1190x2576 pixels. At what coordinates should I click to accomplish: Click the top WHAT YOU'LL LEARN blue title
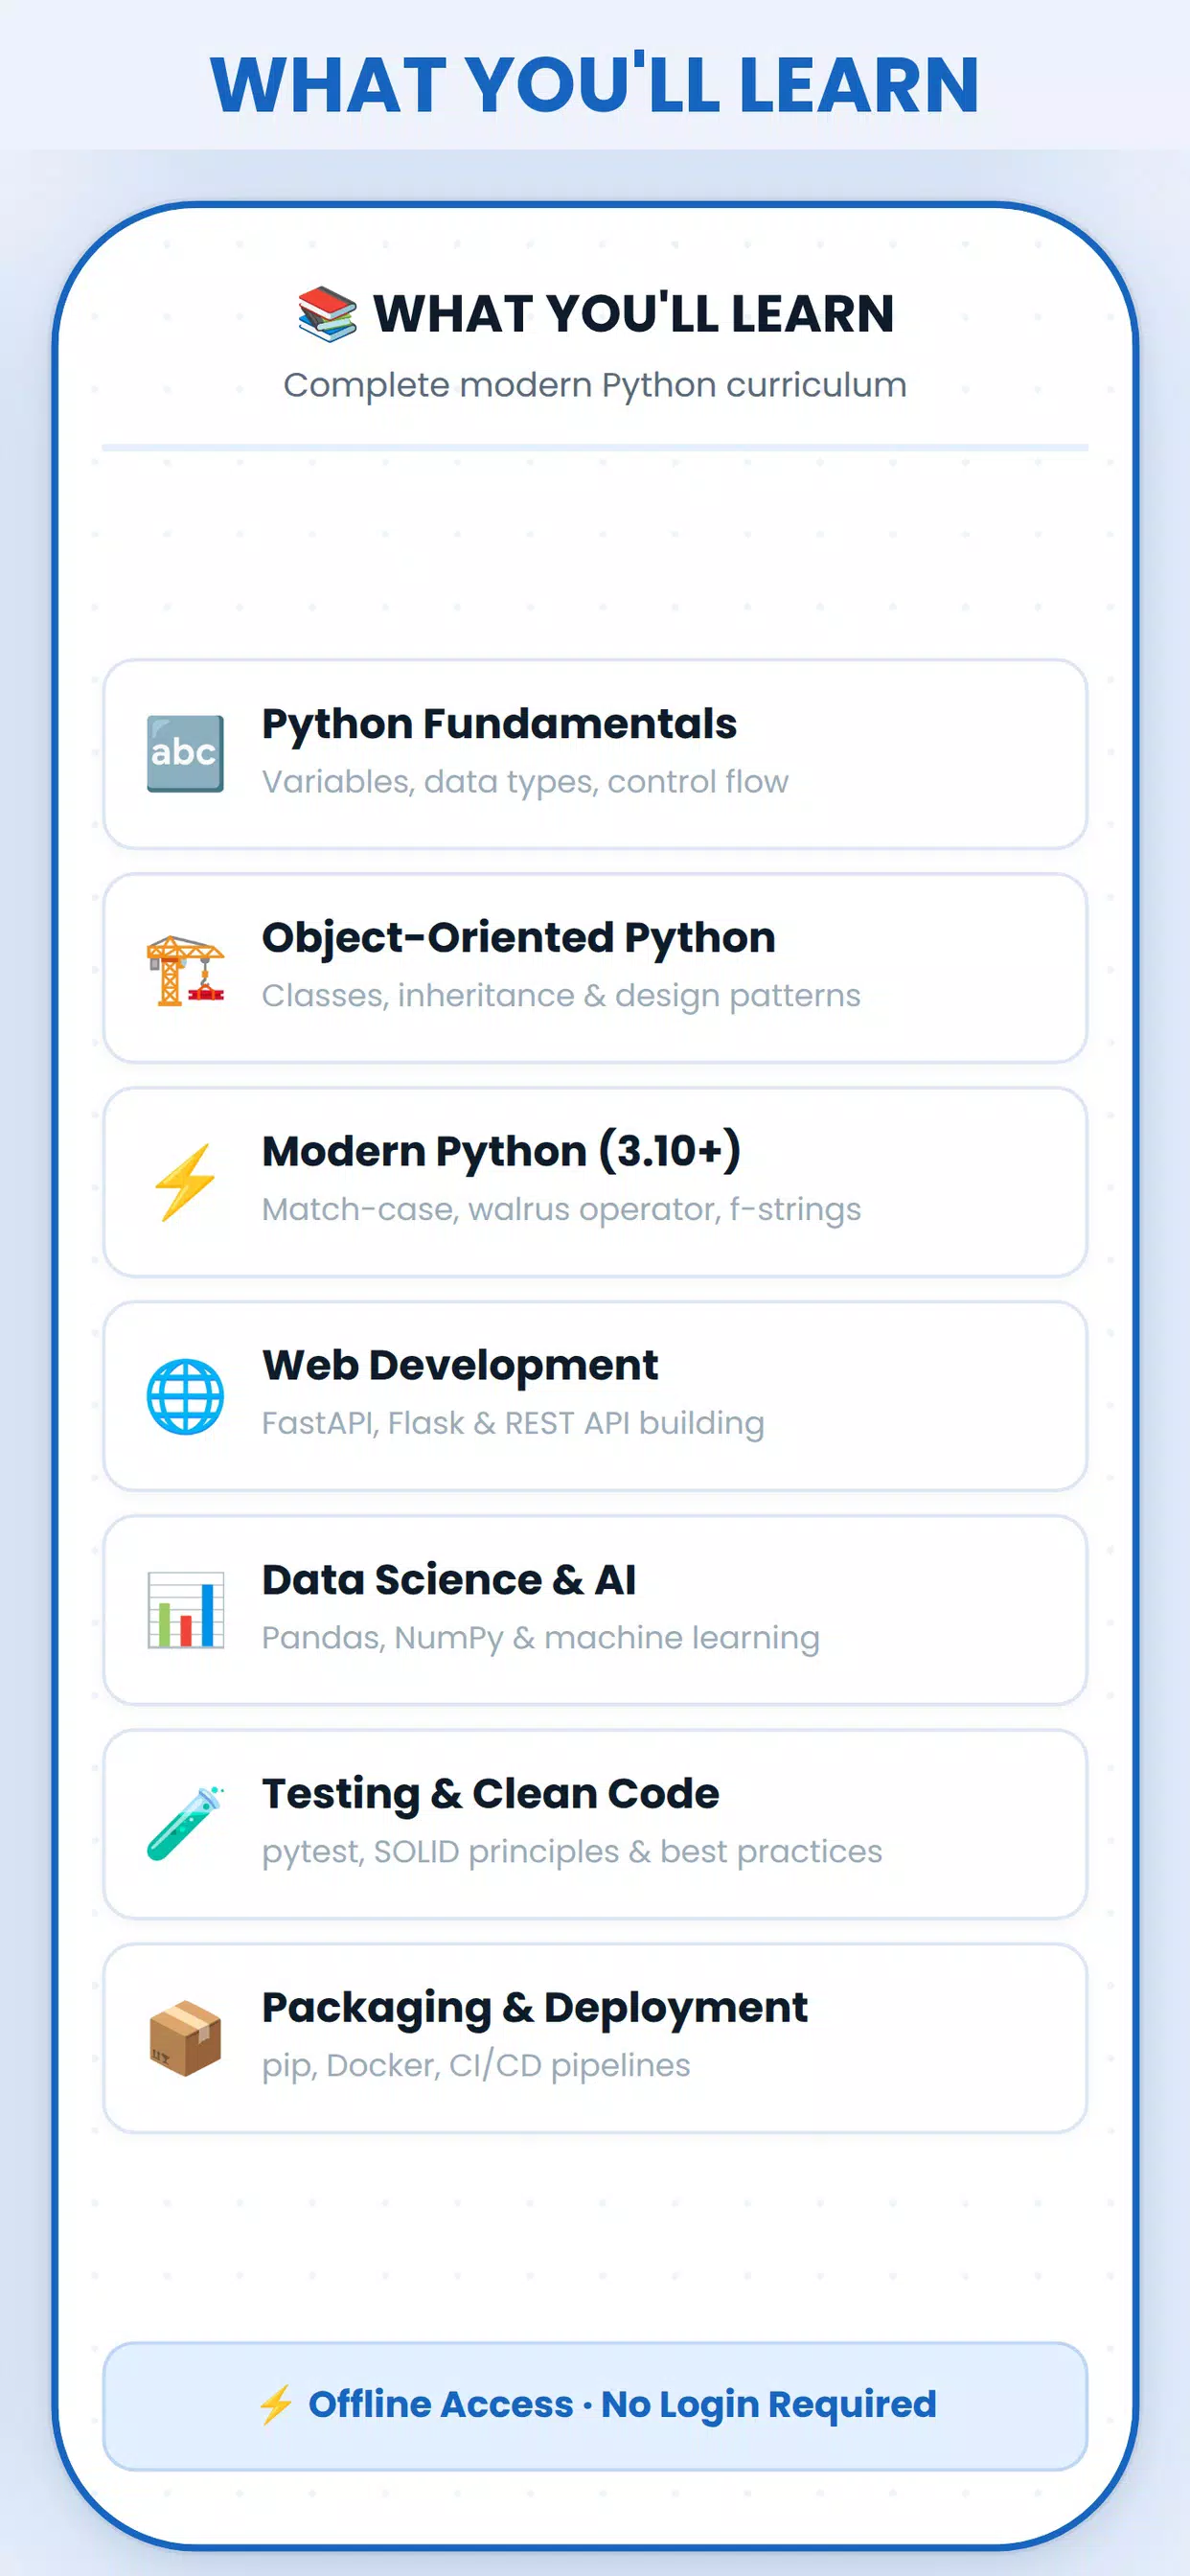point(595,85)
